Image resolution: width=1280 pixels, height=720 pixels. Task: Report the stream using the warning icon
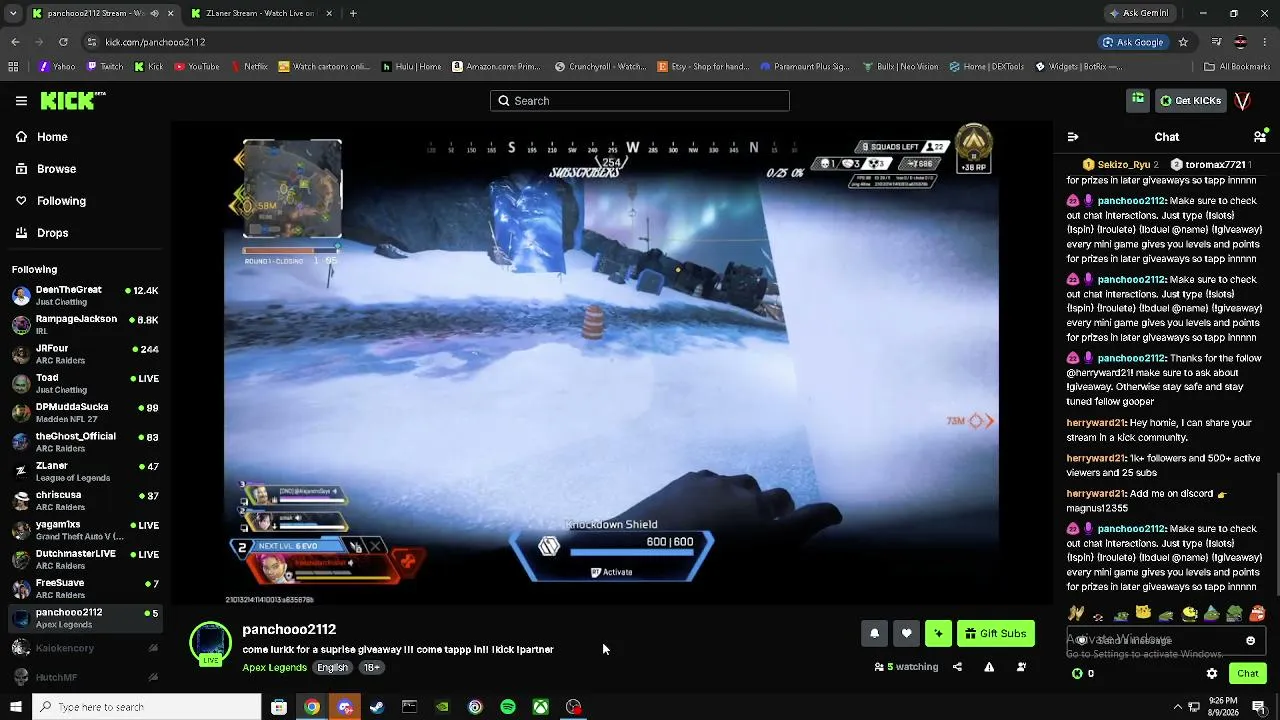989,667
